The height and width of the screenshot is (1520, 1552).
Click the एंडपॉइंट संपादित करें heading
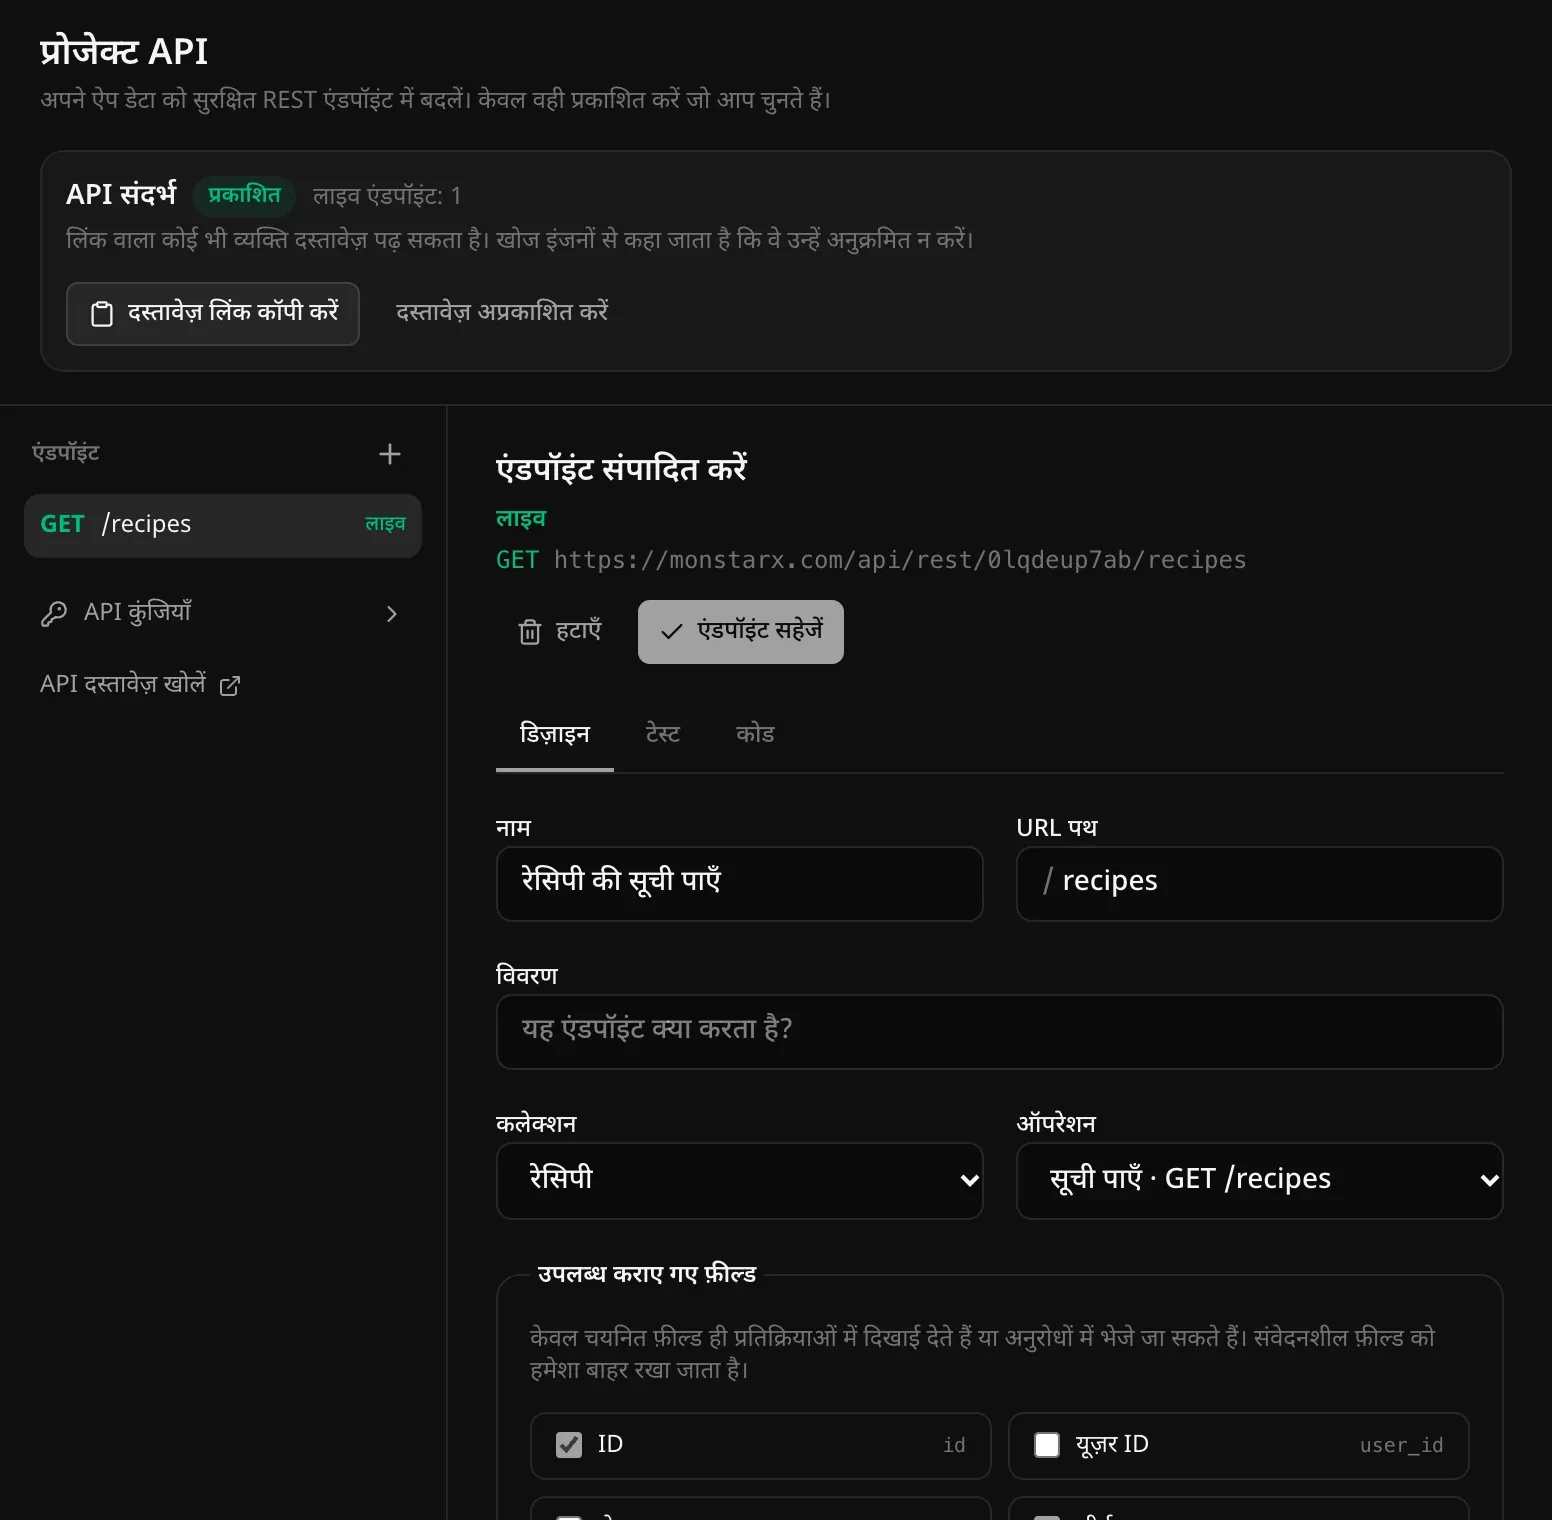point(622,469)
